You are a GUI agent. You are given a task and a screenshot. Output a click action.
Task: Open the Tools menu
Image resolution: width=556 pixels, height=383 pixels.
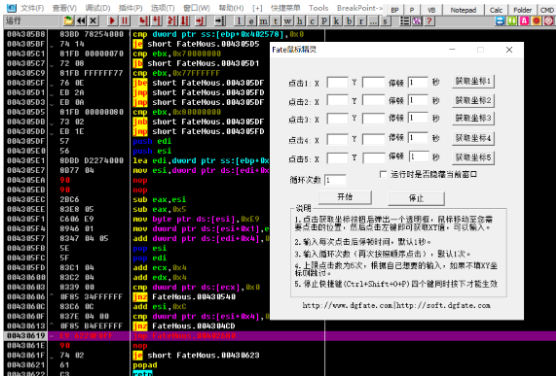[318, 8]
